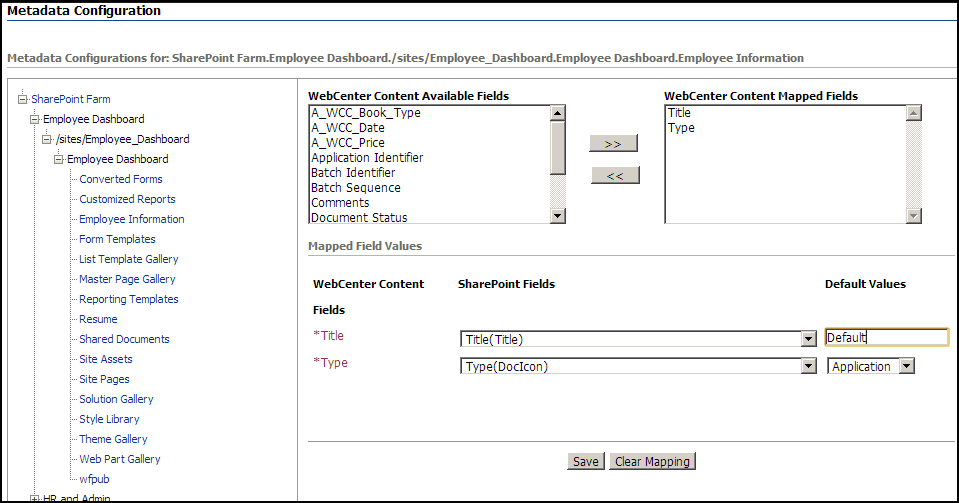Click the Clear Mapping button
This screenshot has width=959, height=503.
[653, 461]
